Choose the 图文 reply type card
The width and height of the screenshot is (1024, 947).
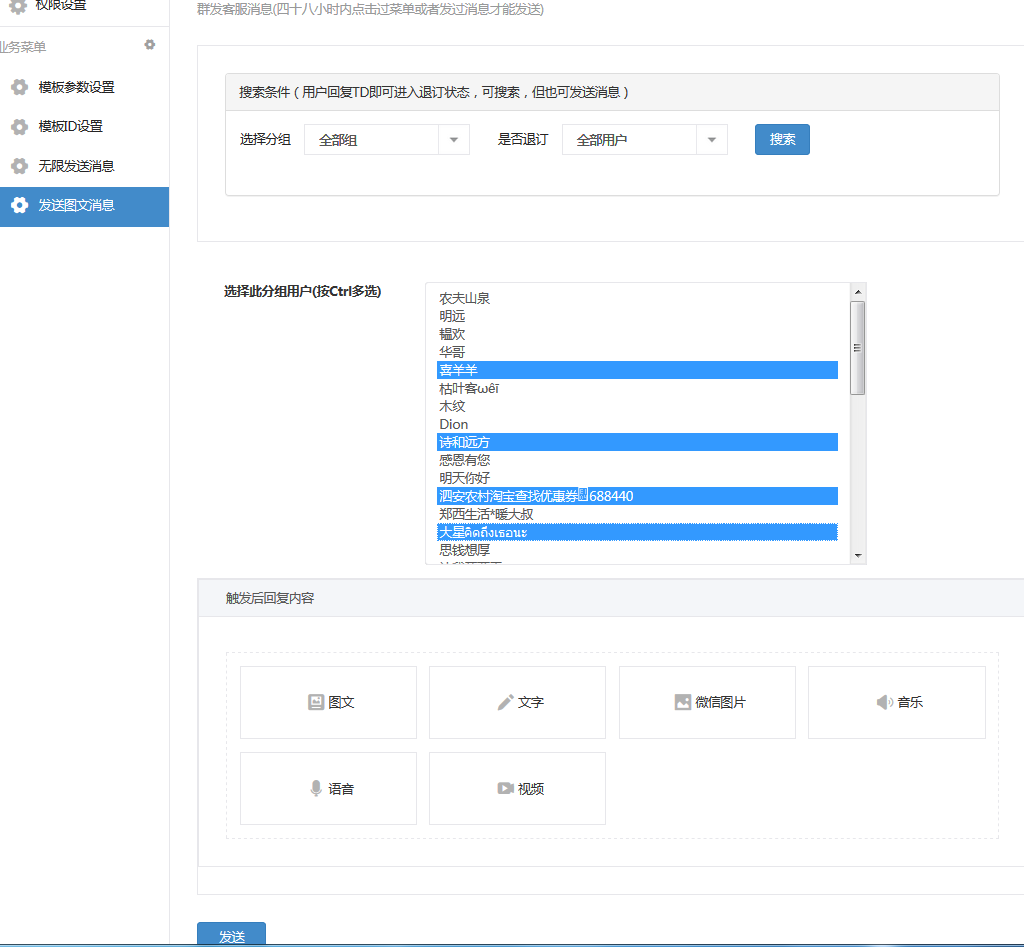(x=328, y=702)
